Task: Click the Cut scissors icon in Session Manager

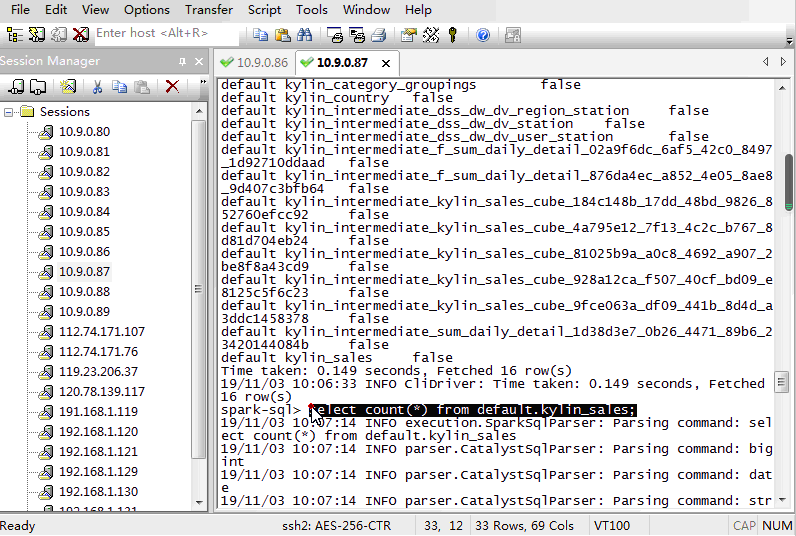Action: [x=98, y=87]
